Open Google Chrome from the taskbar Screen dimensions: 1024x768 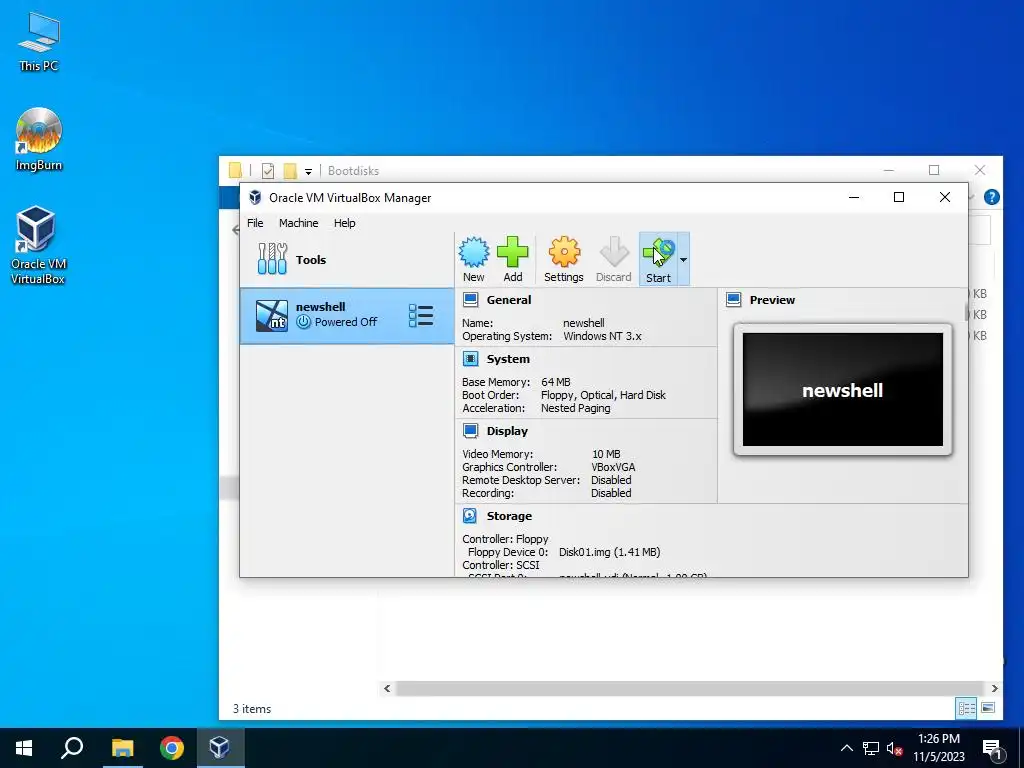pyautogui.click(x=171, y=748)
